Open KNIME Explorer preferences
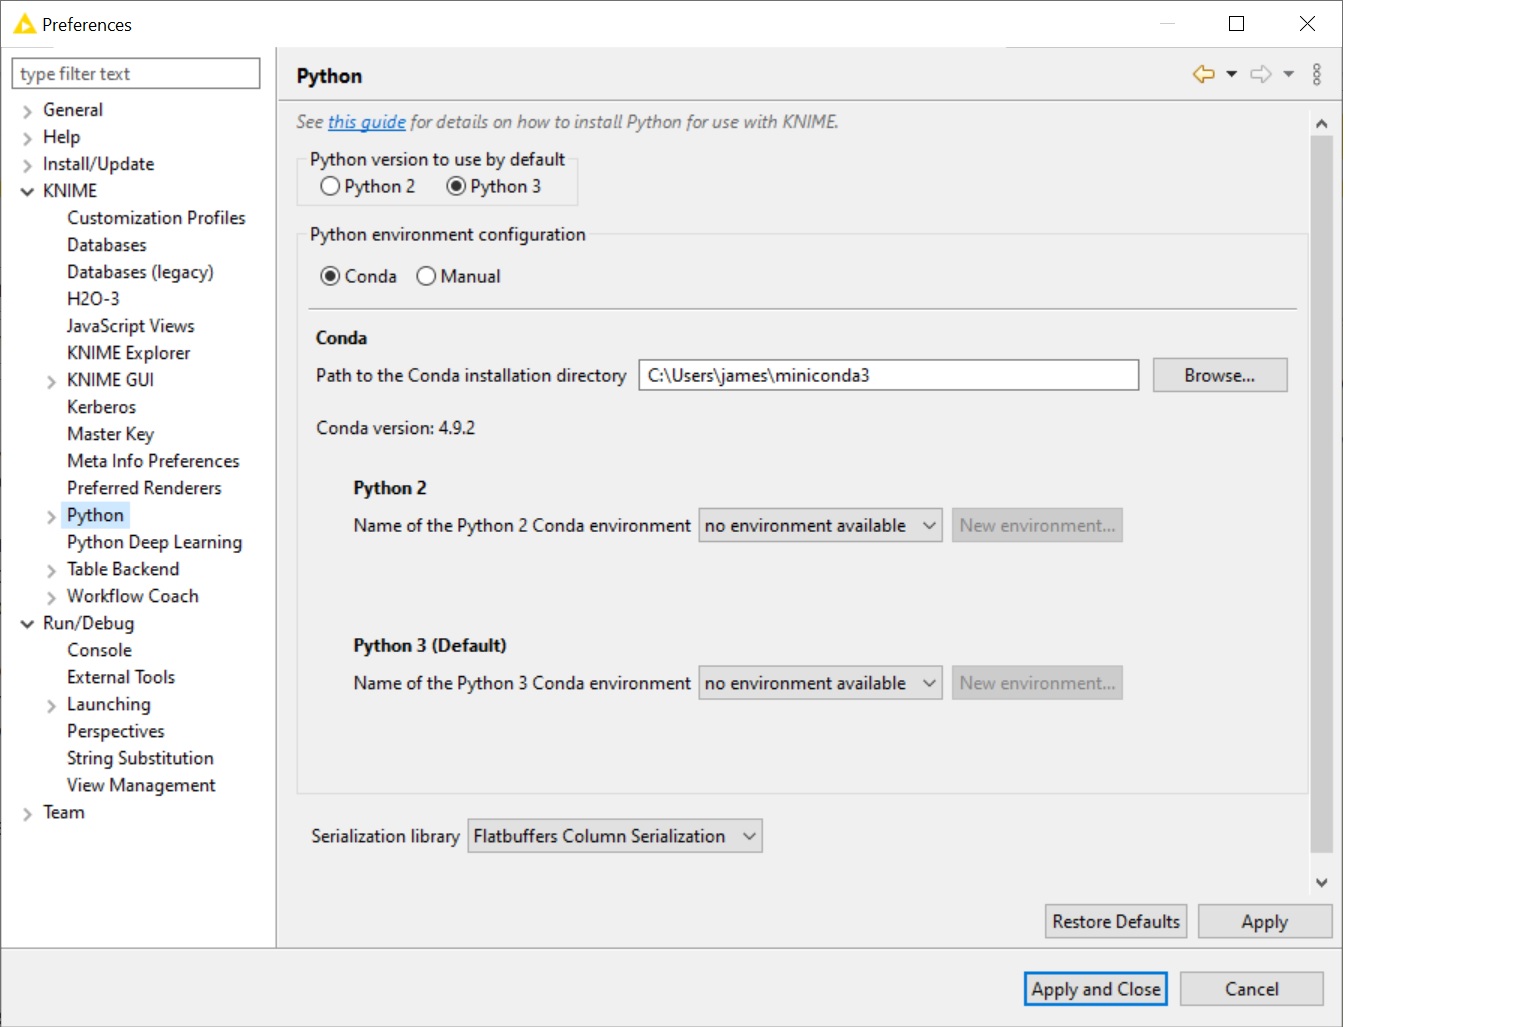1536x1027 pixels. (x=128, y=353)
